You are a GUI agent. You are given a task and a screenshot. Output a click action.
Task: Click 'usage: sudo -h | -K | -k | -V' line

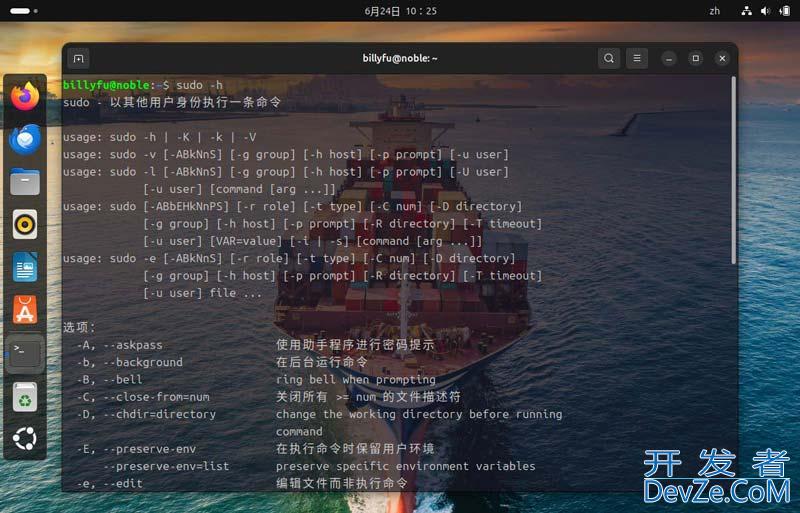(160, 137)
